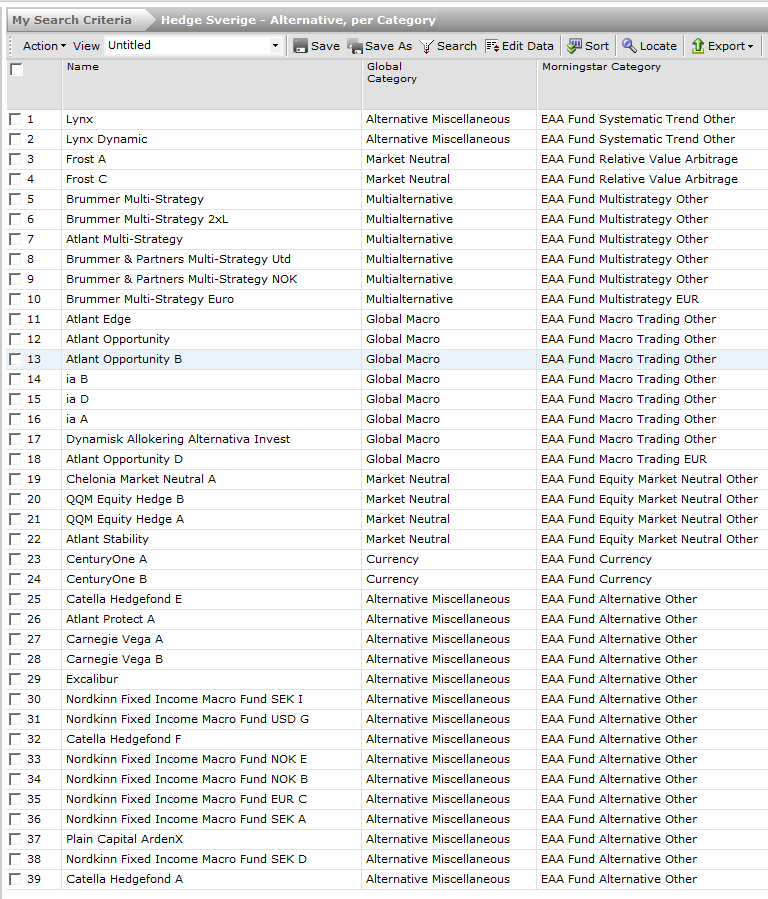Click the Locate magnifier icon
Image resolution: width=768 pixels, height=899 pixels.
pyautogui.click(x=629, y=46)
